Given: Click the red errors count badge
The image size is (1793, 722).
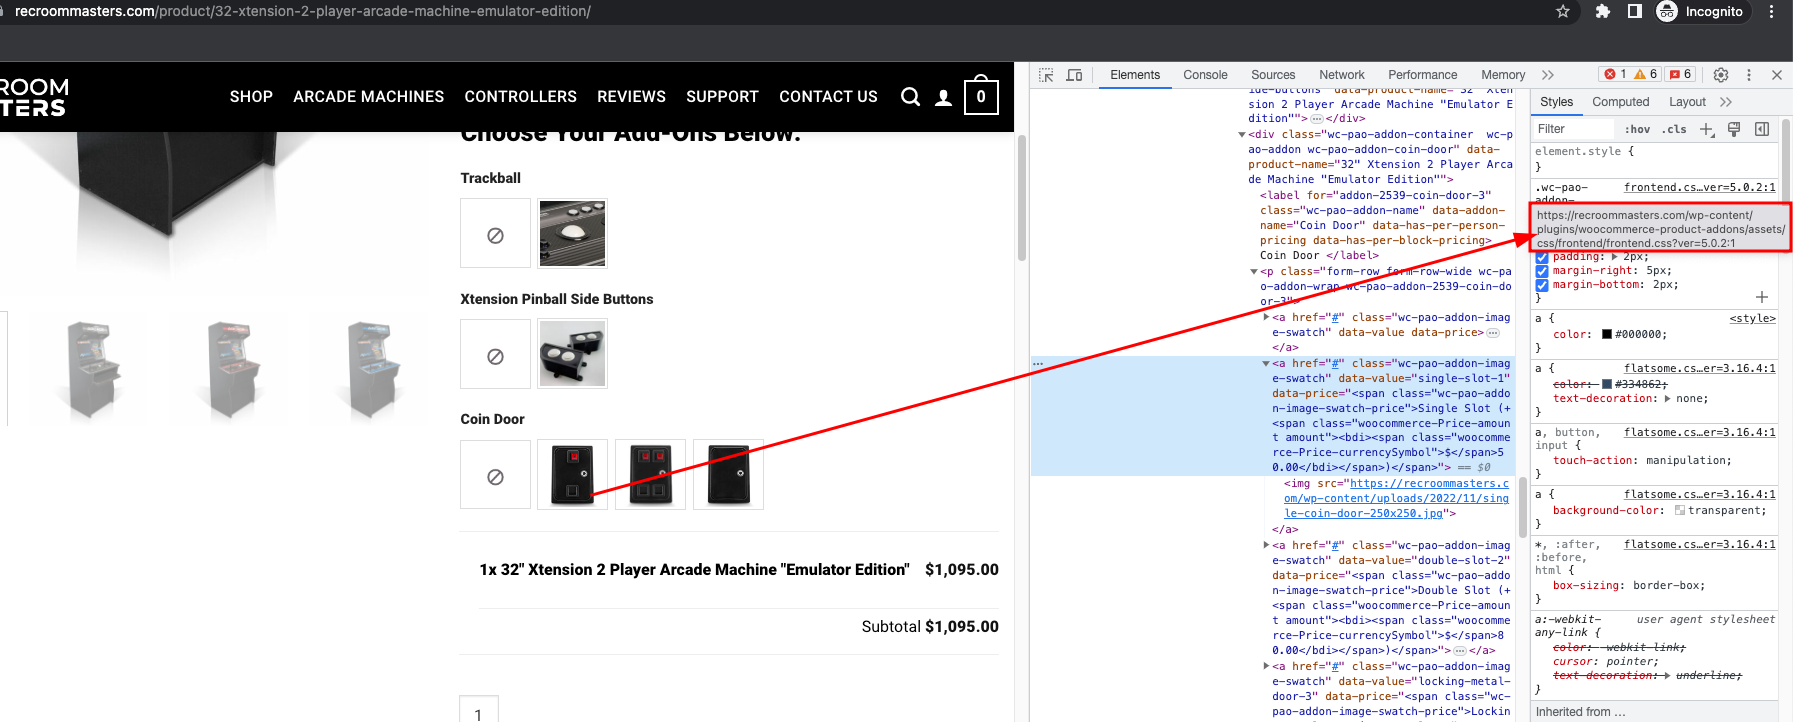Looking at the screenshot, I should coord(1615,74).
